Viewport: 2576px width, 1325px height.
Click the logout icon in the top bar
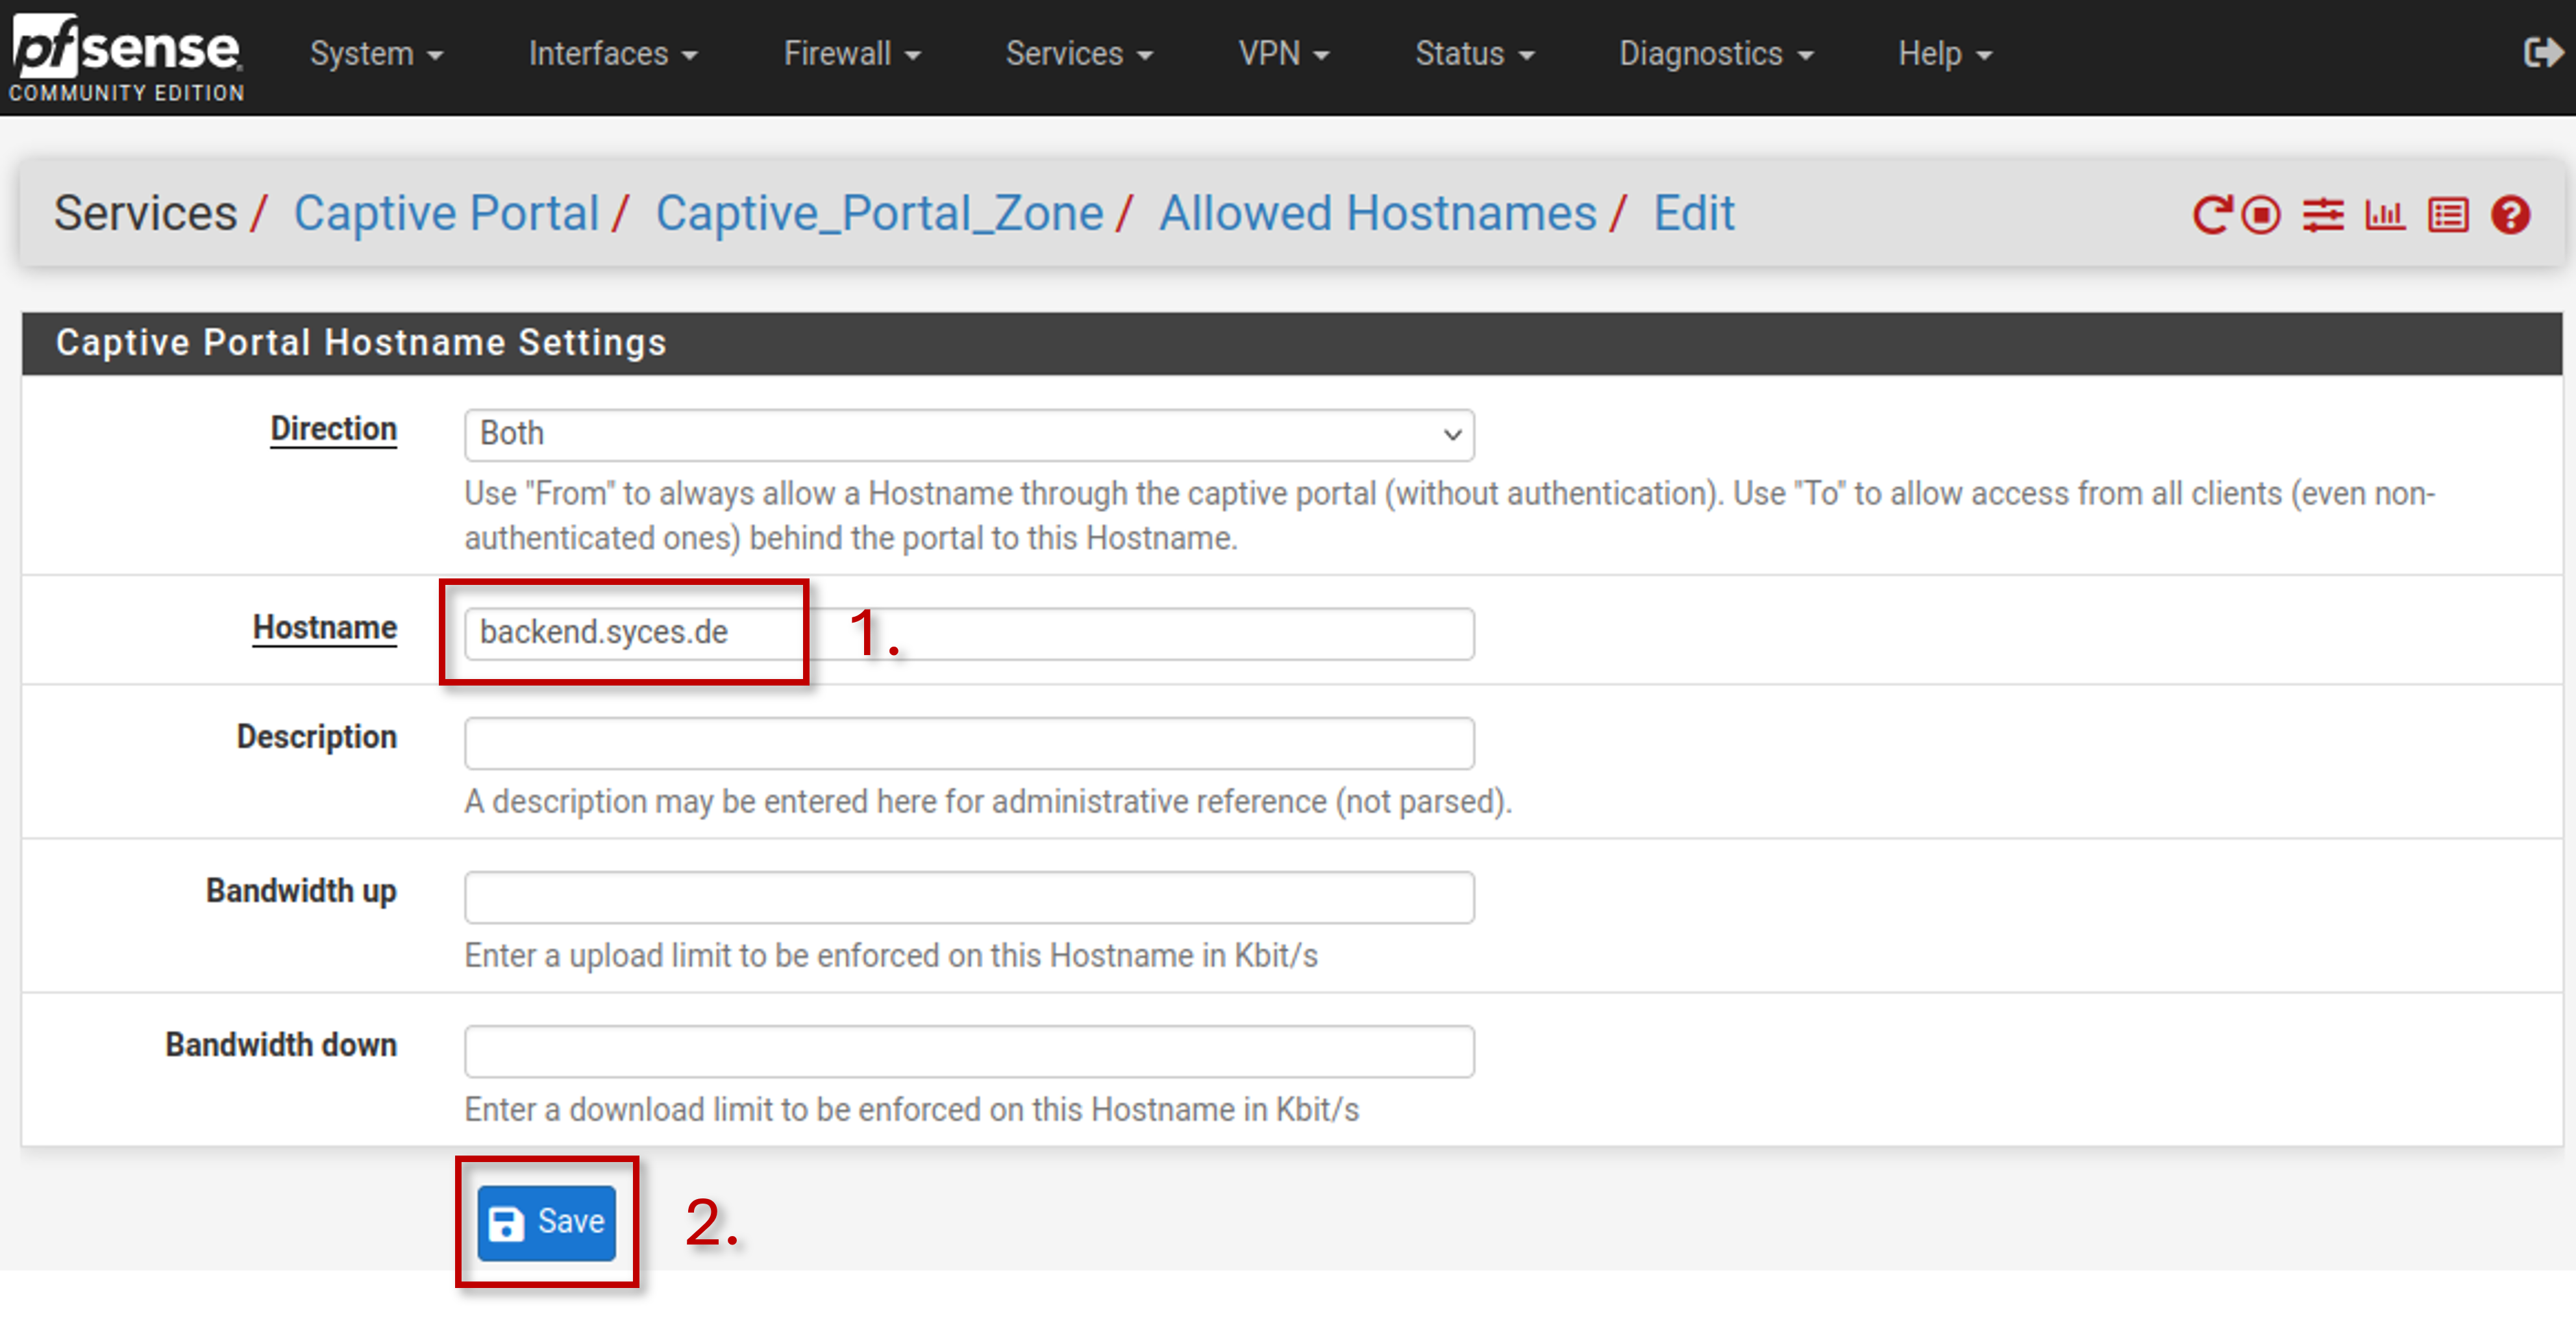click(x=2543, y=52)
